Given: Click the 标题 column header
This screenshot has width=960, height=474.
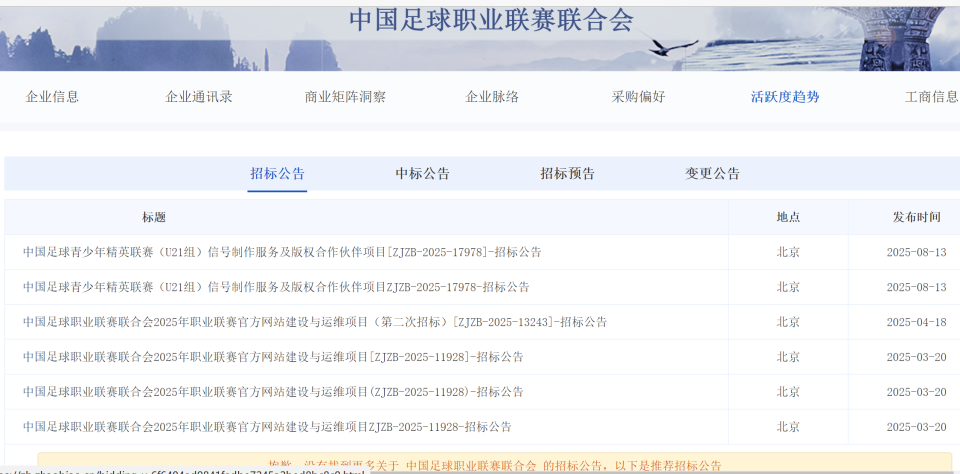Looking at the screenshot, I should 154,217.
